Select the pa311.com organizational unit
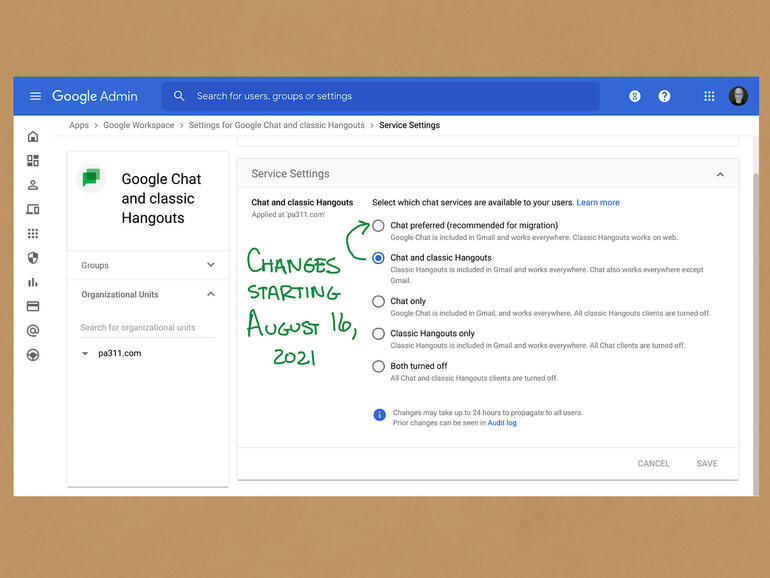770x578 pixels. pos(120,354)
